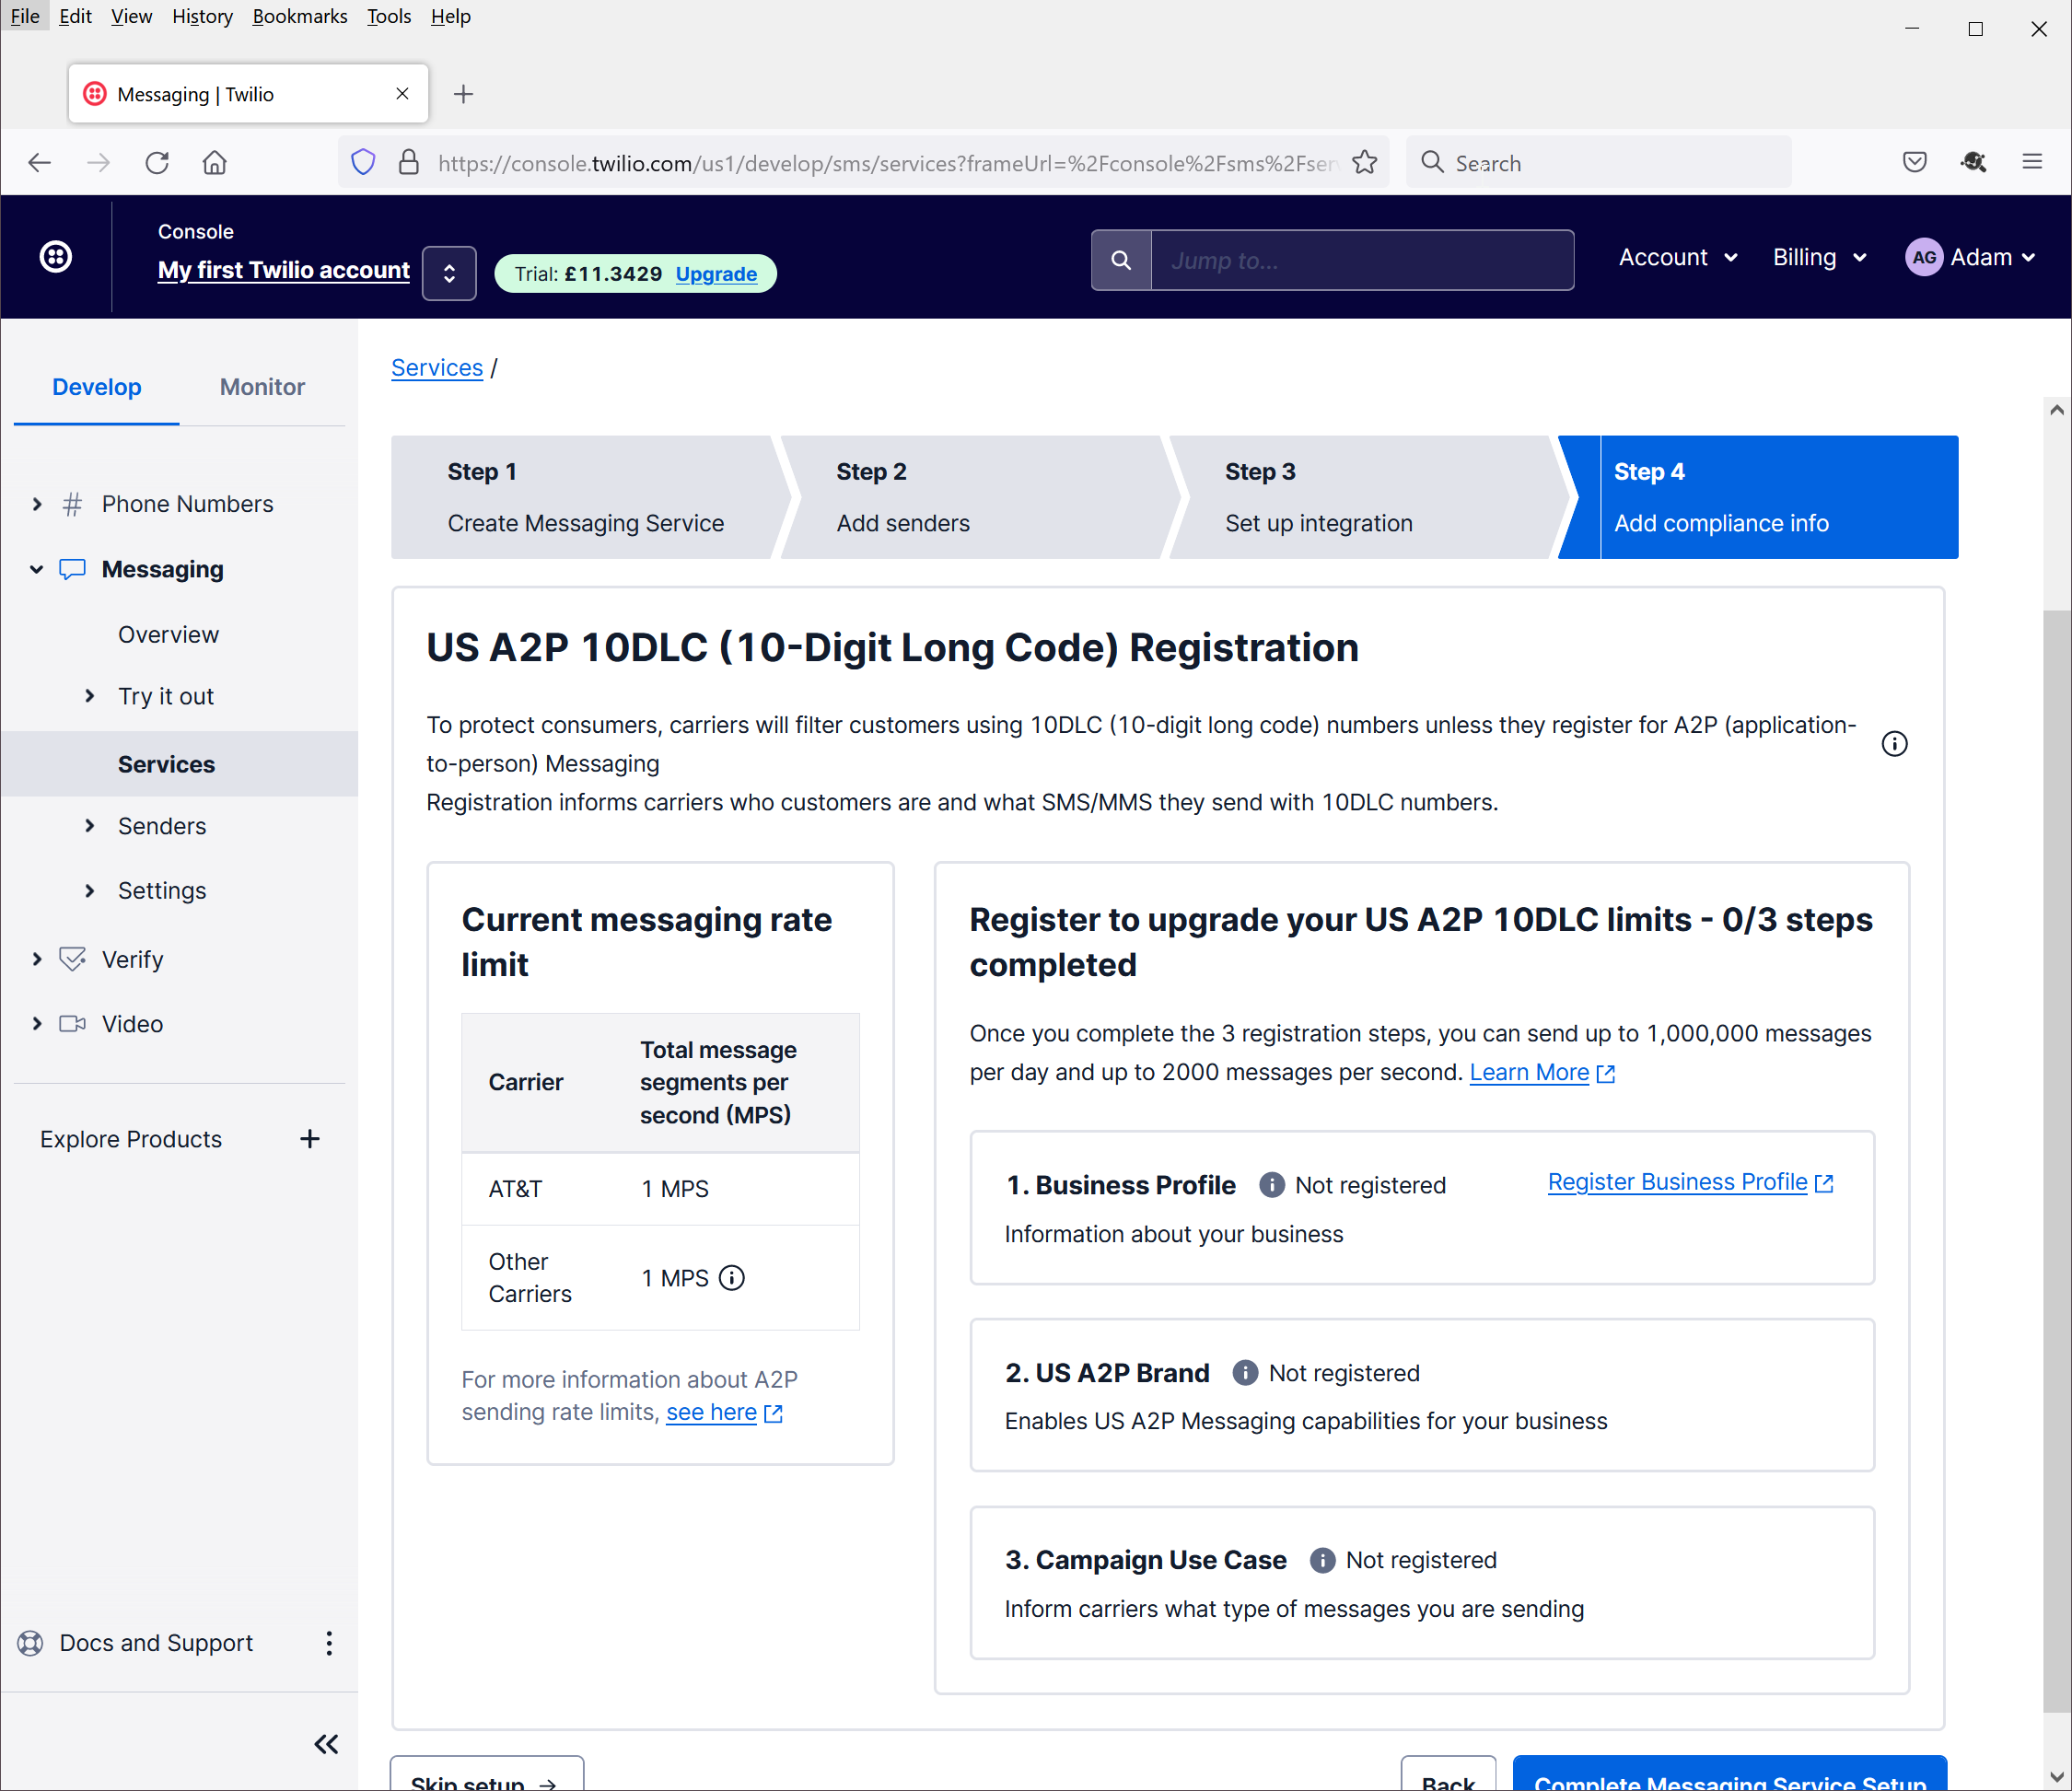Image resolution: width=2072 pixels, height=1791 pixels.
Task: Click the Jump to input field
Action: (1362, 260)
